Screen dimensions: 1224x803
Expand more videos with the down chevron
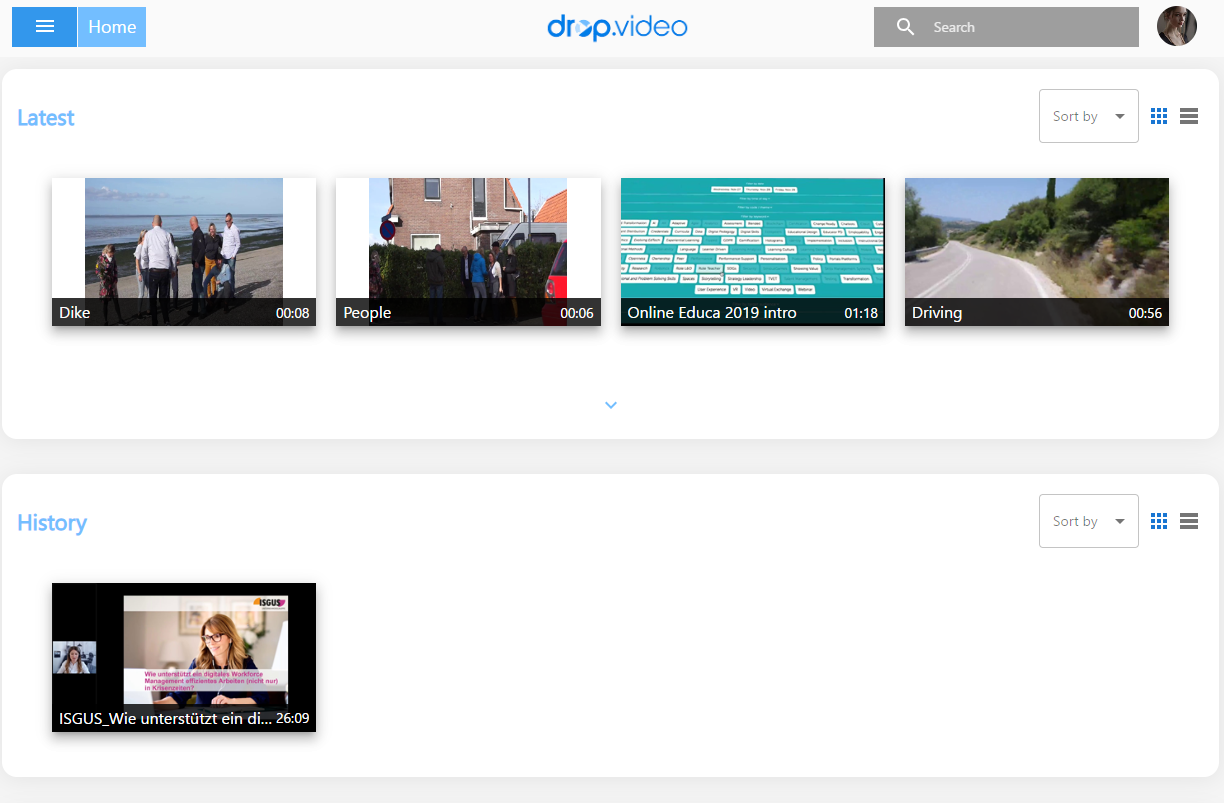tap(611, 405)
